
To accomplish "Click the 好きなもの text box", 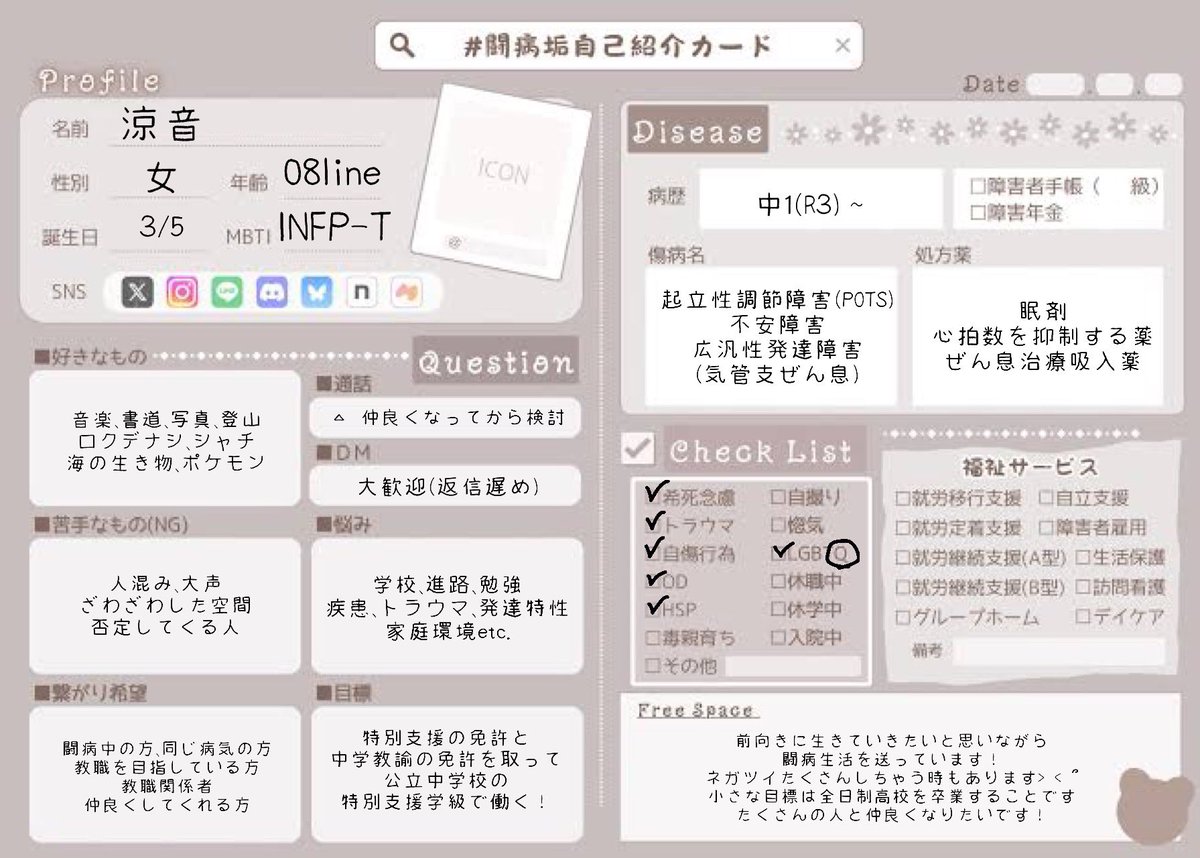I will [165, 438].
